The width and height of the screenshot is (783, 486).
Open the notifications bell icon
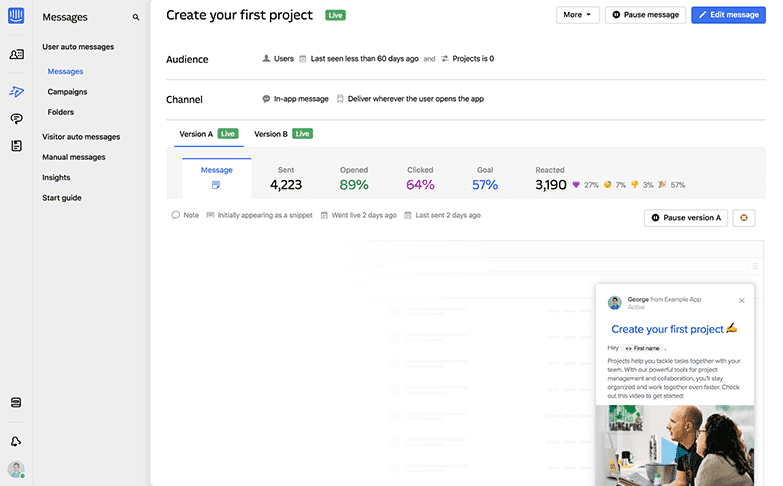[x=16, y=441]
